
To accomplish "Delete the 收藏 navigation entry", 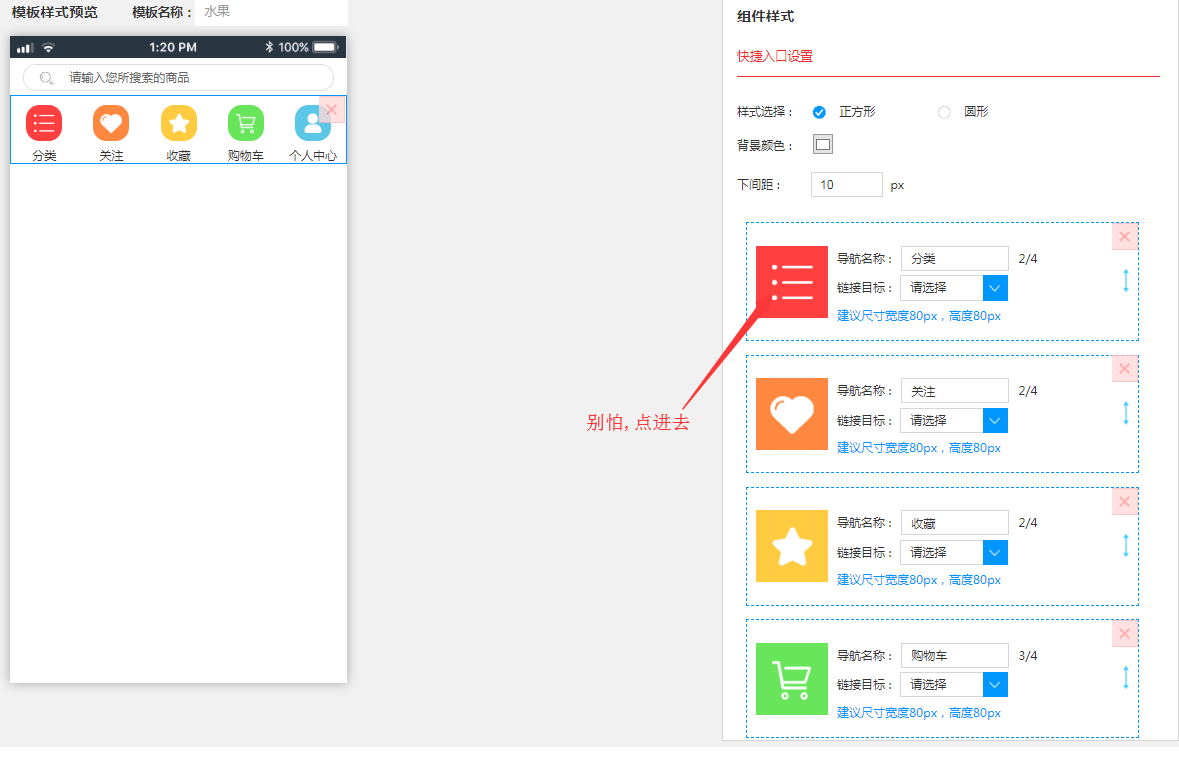I will [1124, 502].
